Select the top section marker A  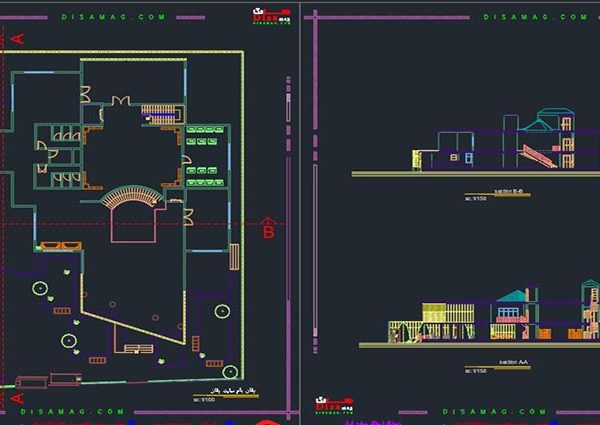tap(17, 38)
